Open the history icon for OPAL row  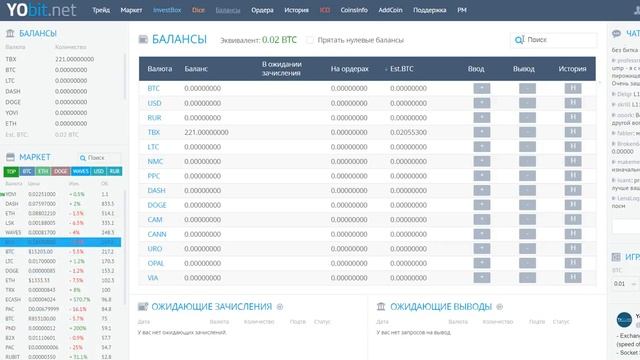573,263
